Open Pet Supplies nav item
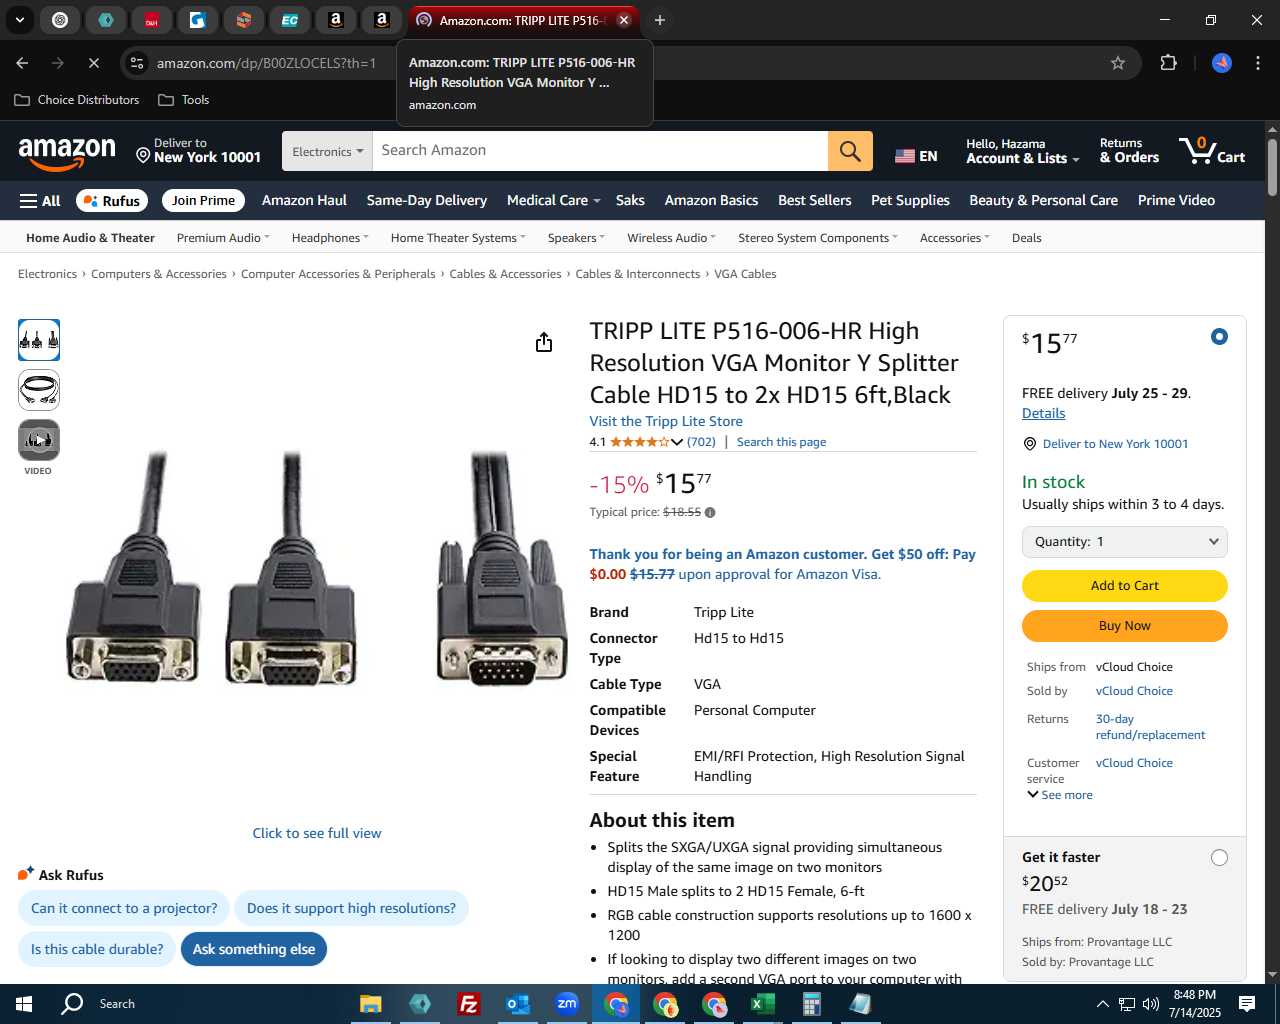 tap(910, 201)
